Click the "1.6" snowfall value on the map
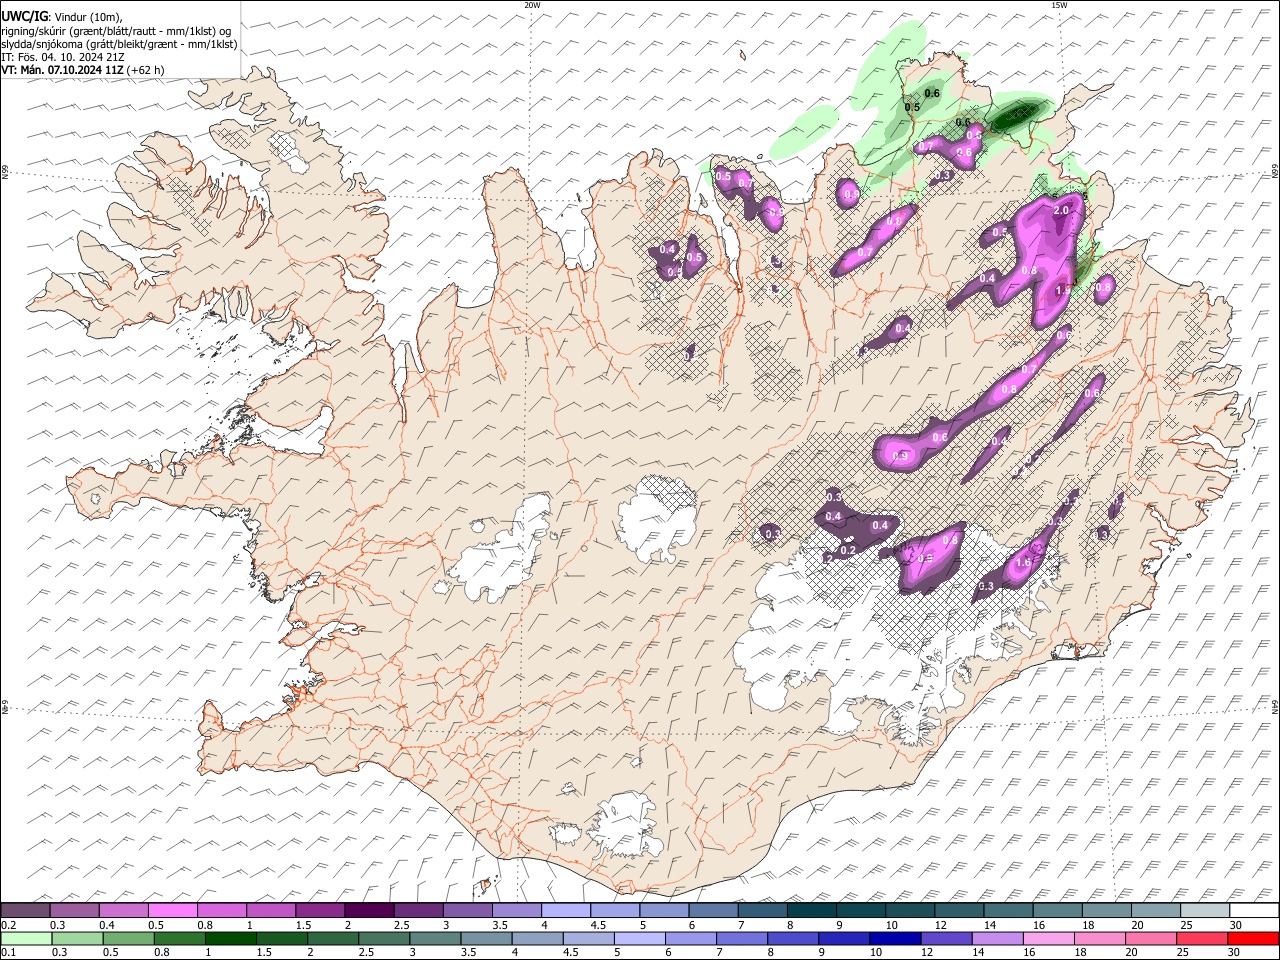Screen dimensions: 1280x960 coord(1023,563)
